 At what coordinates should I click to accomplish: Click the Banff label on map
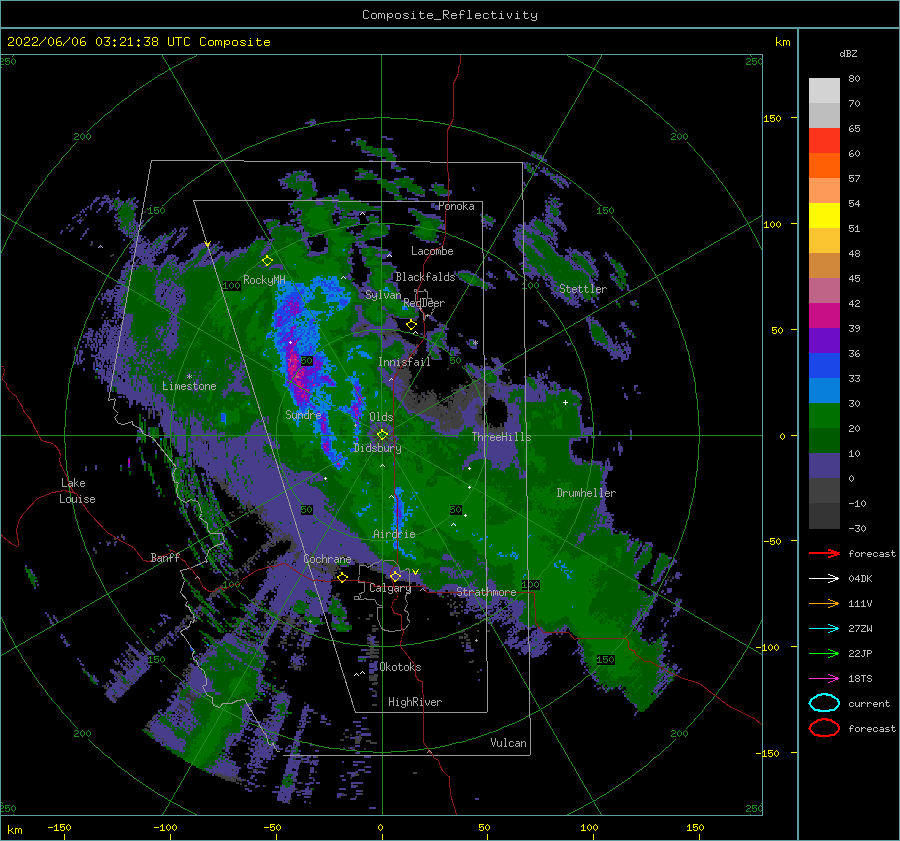(165, 557)
